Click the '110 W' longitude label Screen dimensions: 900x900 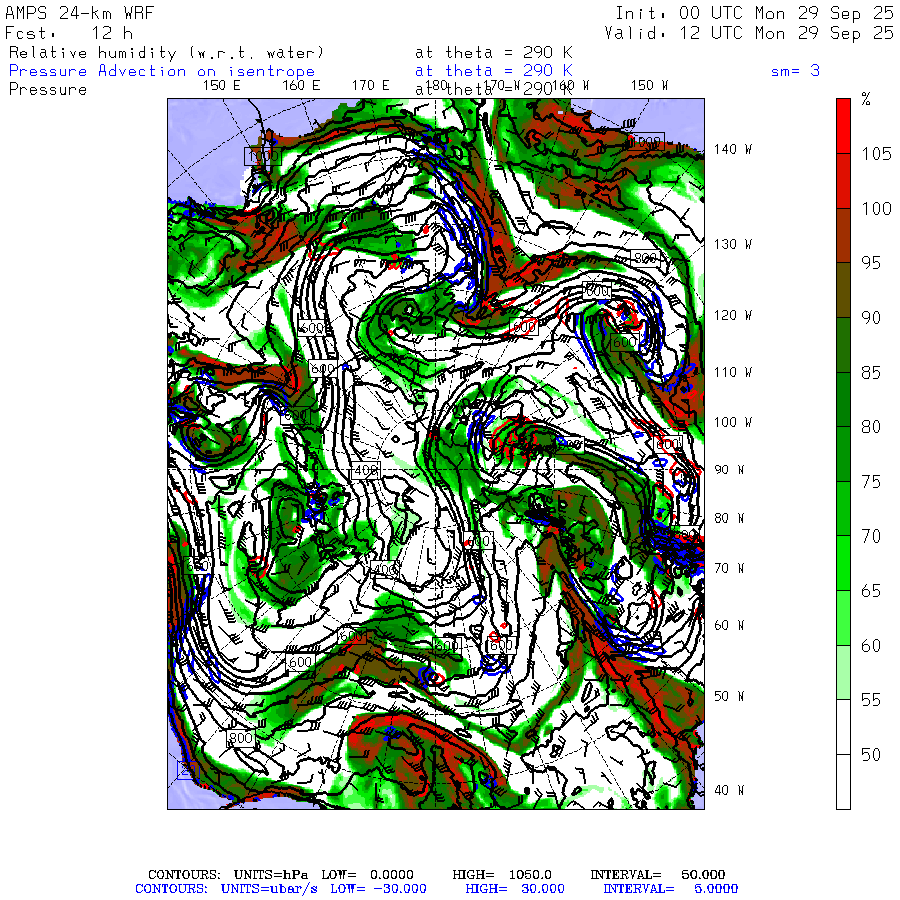click(x=733, y=373)
